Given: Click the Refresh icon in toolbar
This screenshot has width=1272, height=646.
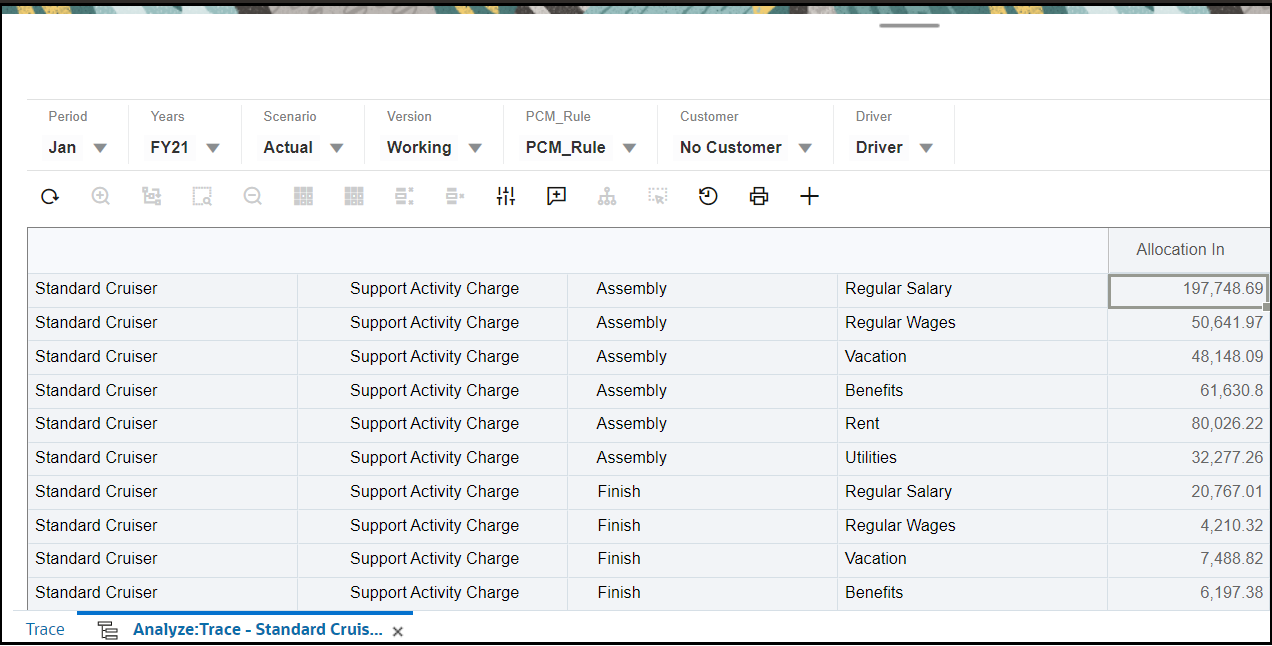Looking at the screenshot, I should point(50,197).
